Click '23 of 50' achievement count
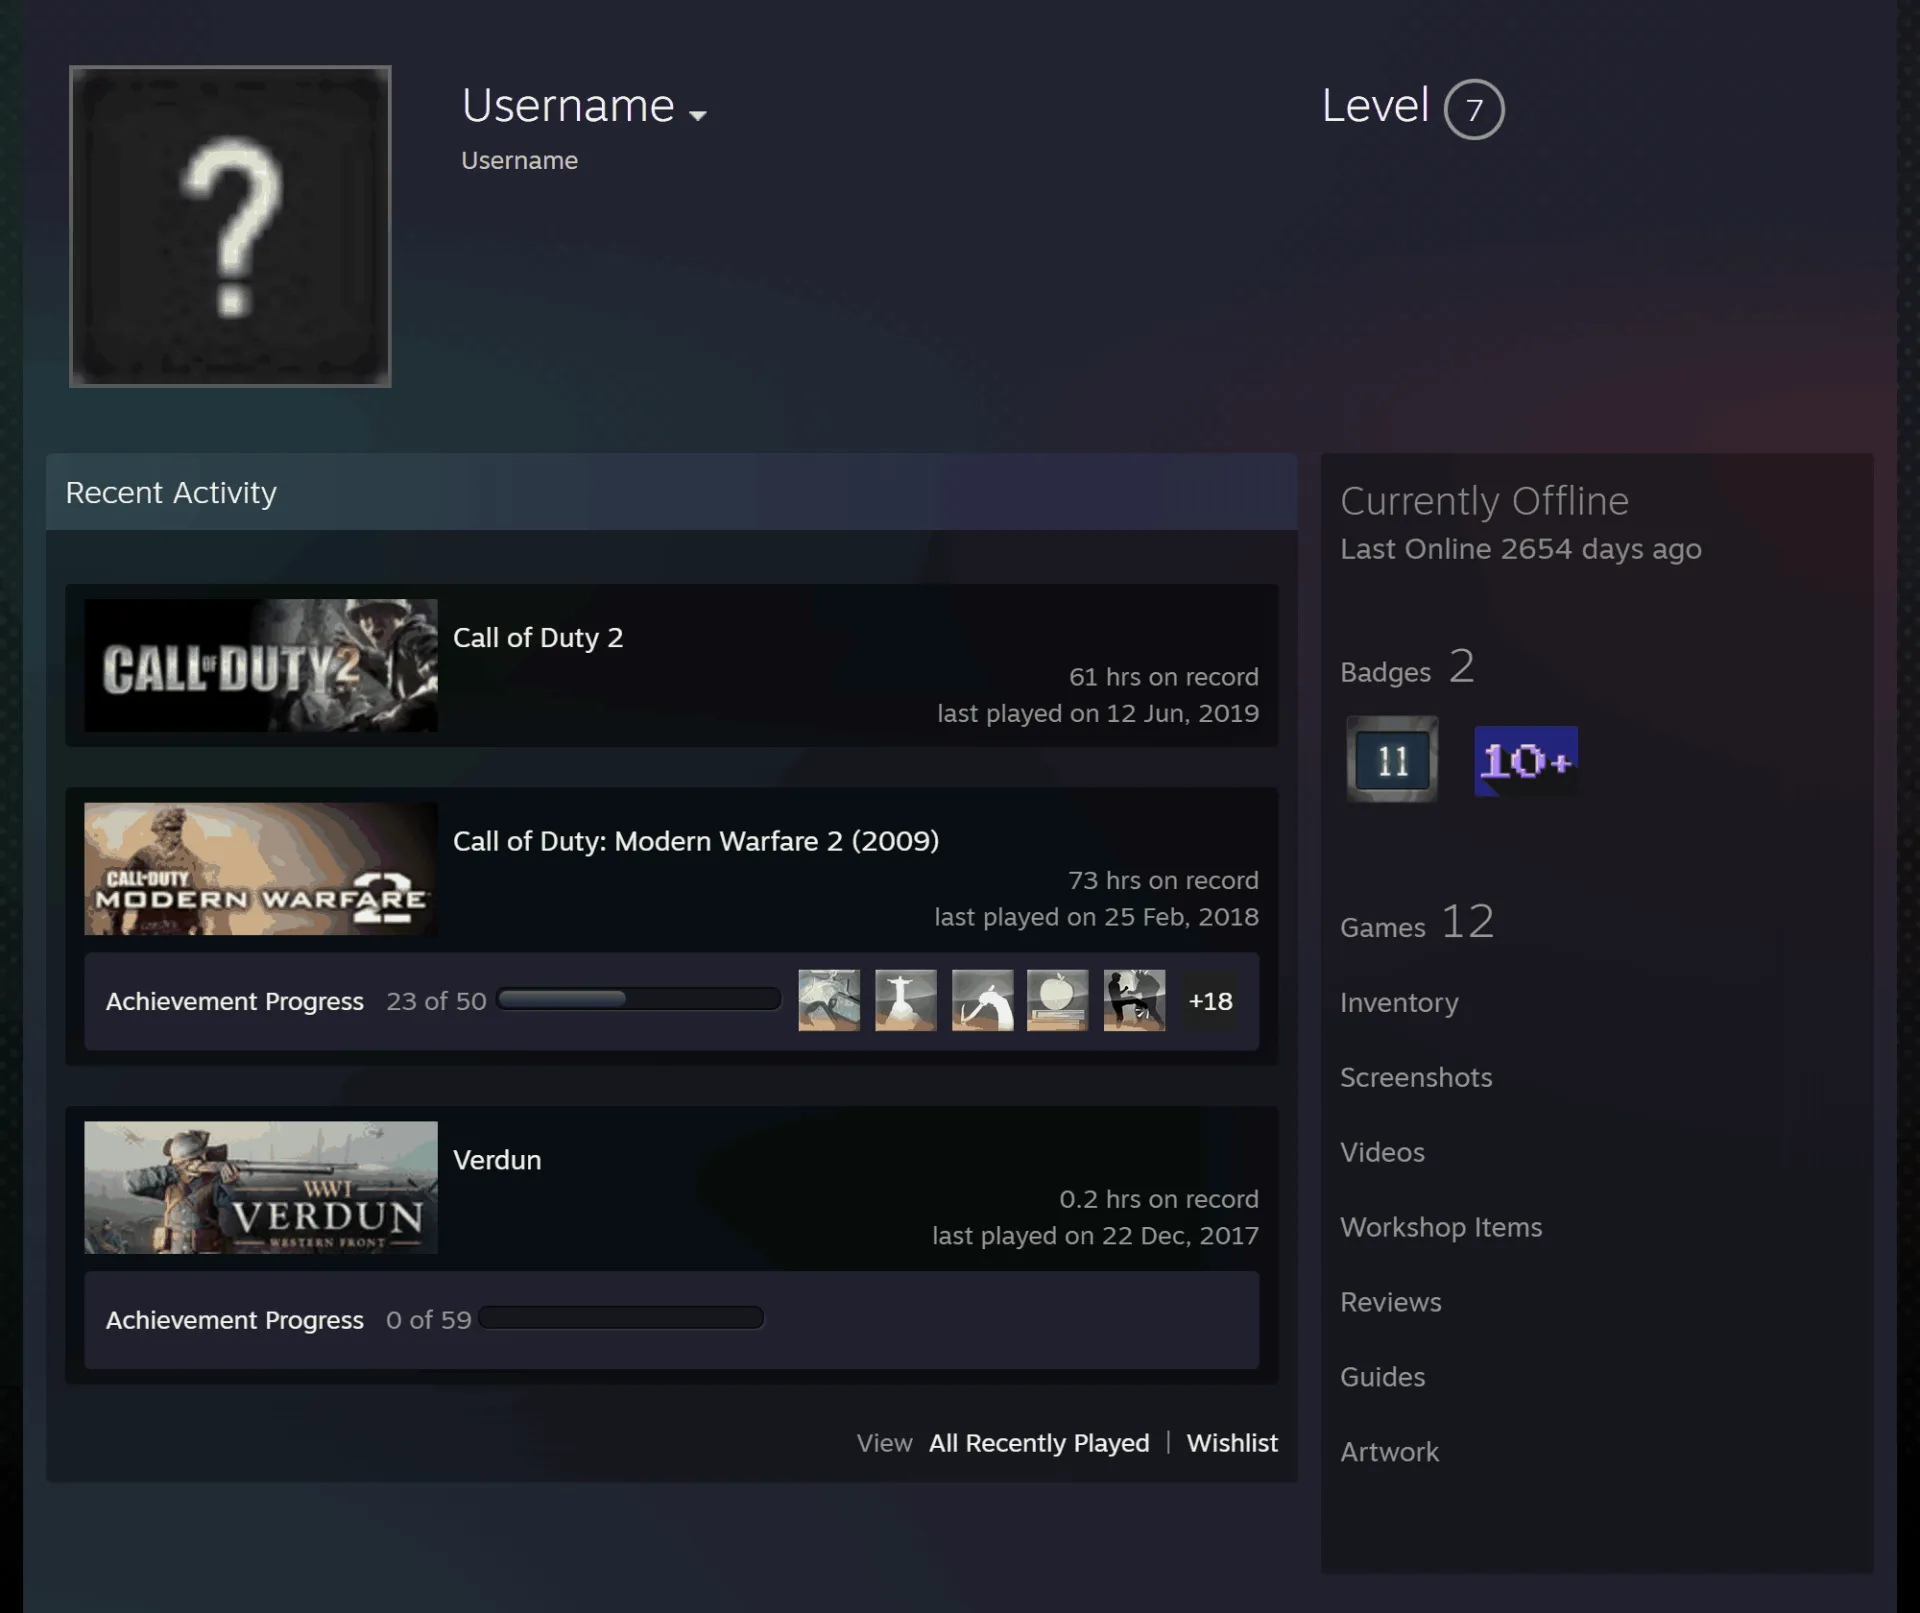Screen dimensions: 1920x1613 (x=436, y=1001)
